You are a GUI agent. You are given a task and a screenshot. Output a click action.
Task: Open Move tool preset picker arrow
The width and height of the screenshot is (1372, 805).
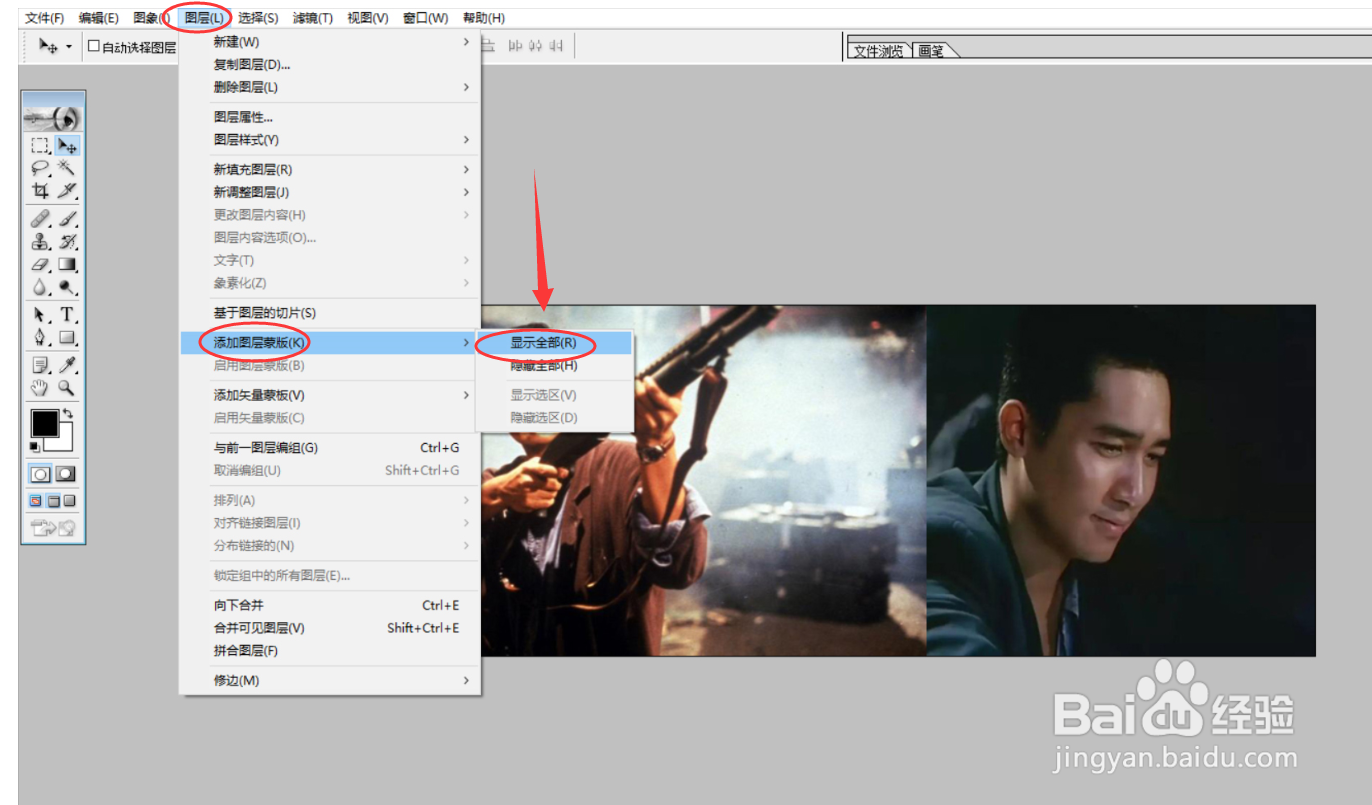click(x=69, y=46)
